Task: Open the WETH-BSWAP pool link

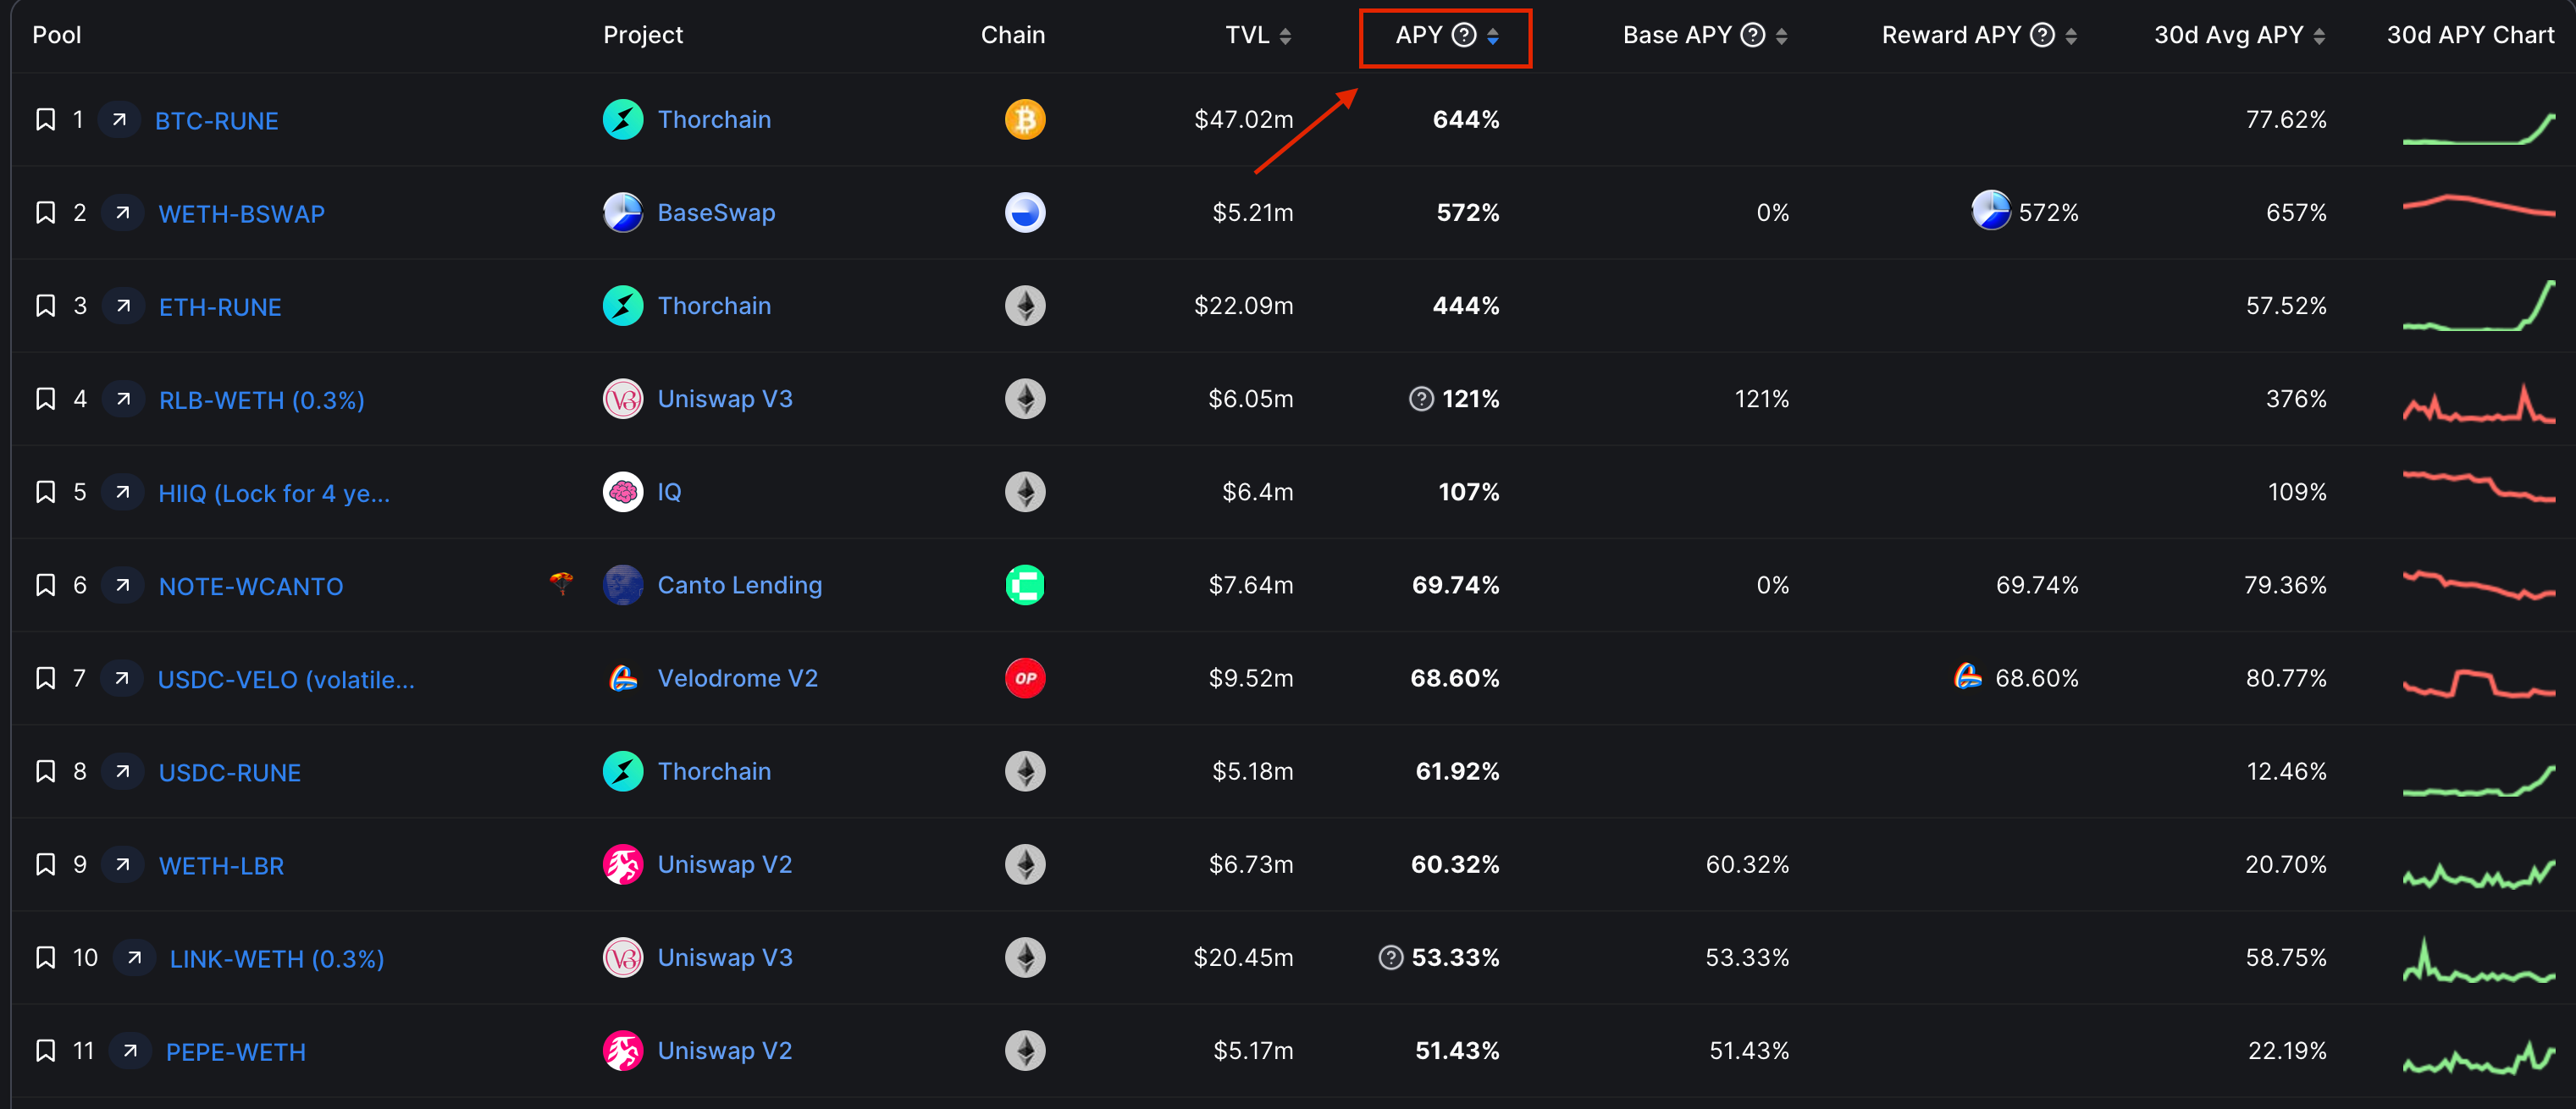Action: tap(242, 214)
